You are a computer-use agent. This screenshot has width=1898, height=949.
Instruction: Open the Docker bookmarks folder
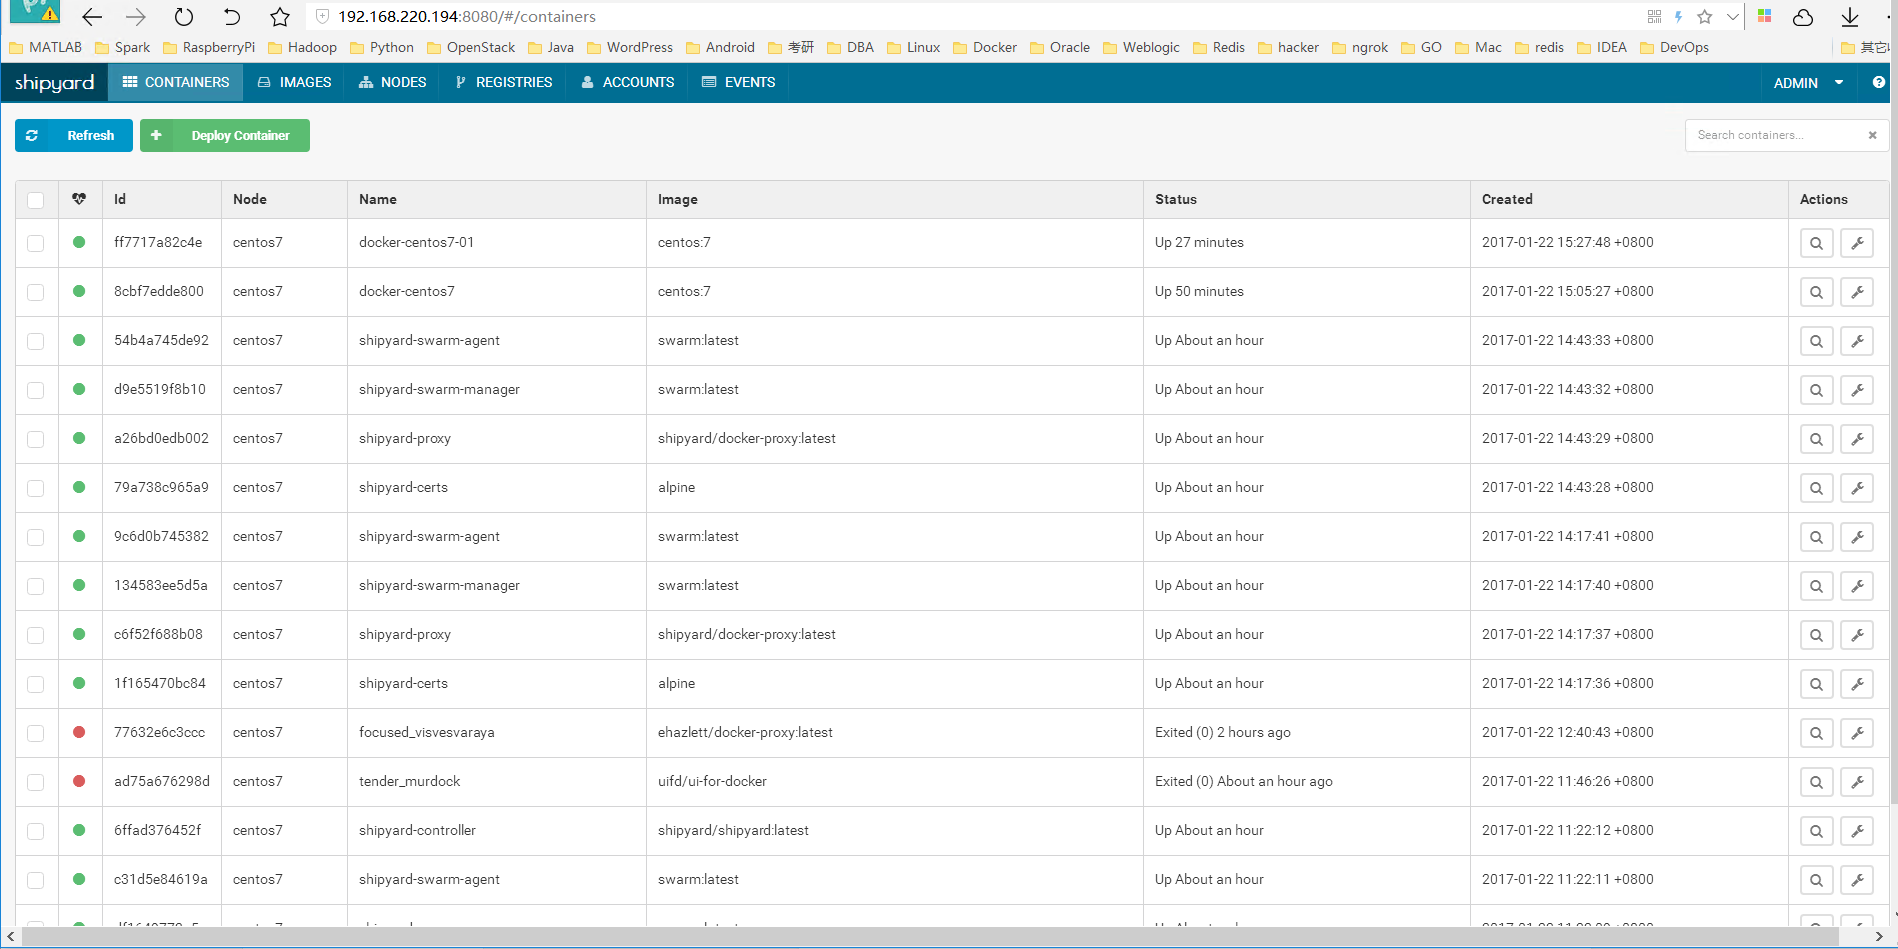pos(985,47)
